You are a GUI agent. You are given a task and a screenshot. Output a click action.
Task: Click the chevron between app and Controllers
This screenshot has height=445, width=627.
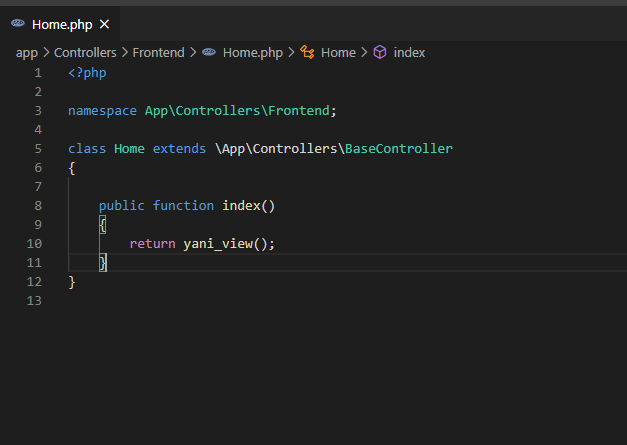pos(45,52)
